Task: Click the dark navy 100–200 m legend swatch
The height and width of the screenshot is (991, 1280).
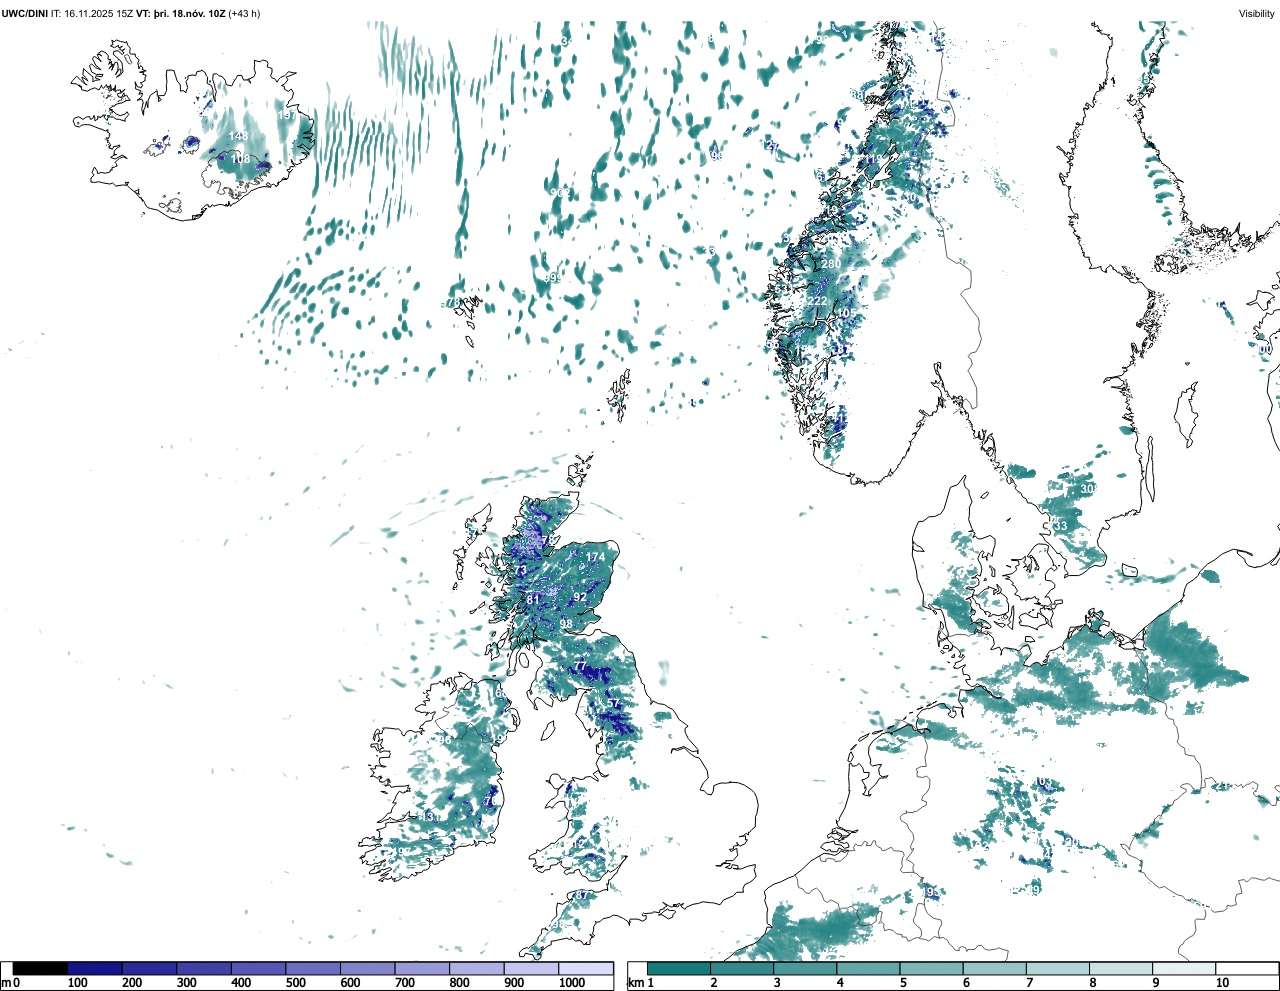Action: coord(95,968)
